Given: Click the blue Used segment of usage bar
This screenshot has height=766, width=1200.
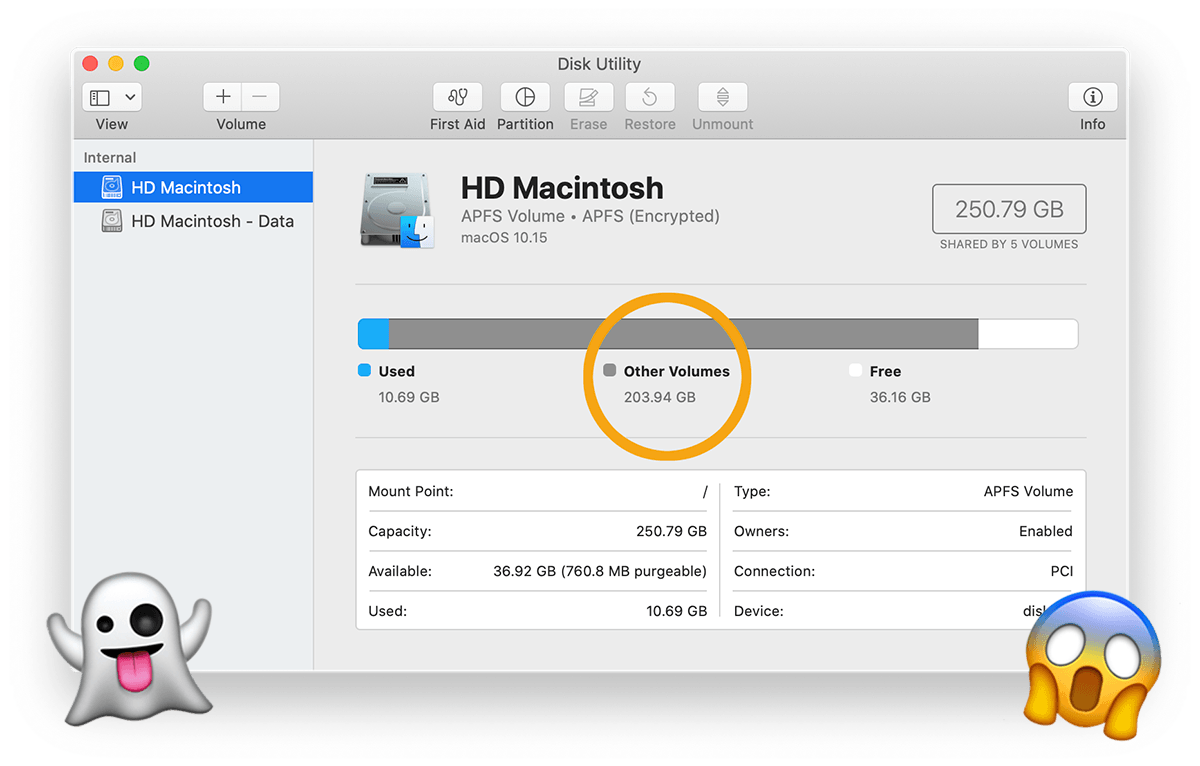Looking at the screenshot, I should point(374,334).
